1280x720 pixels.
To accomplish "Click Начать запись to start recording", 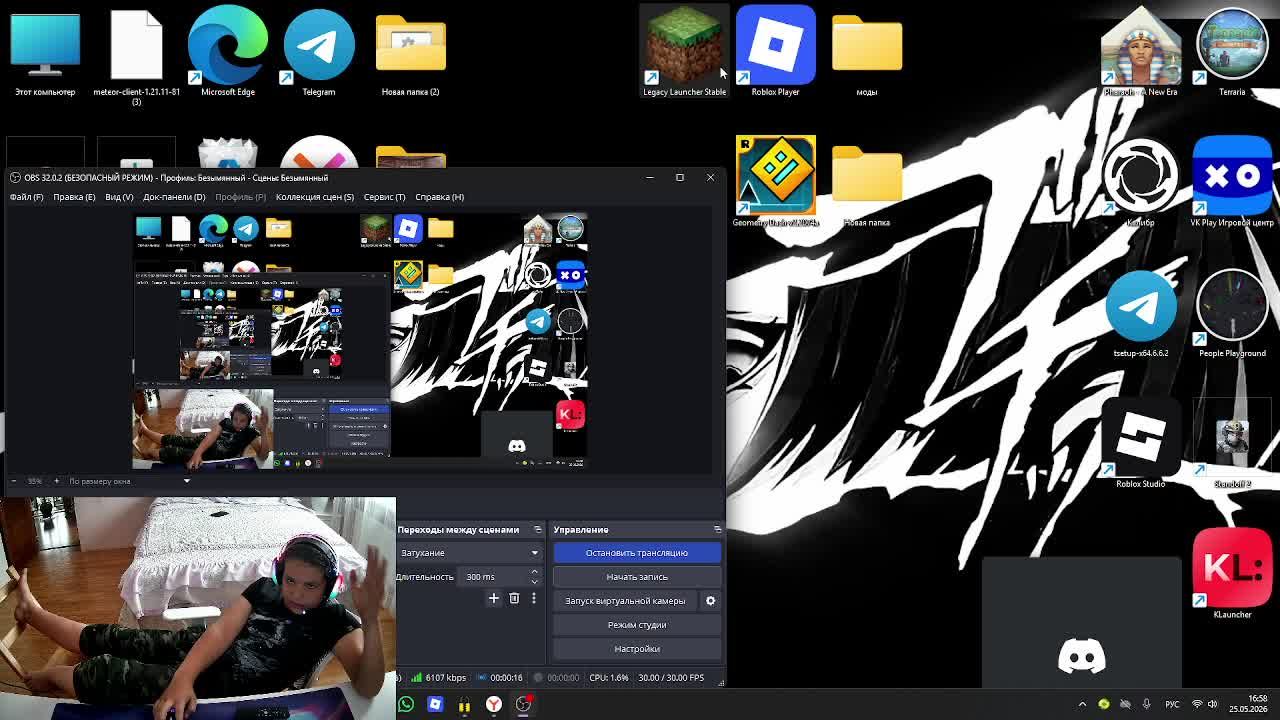I will [x=636, y=577].
